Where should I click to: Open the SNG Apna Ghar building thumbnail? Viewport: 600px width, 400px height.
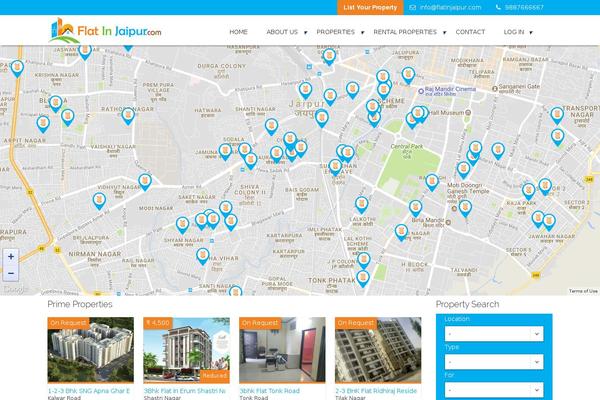91,350
